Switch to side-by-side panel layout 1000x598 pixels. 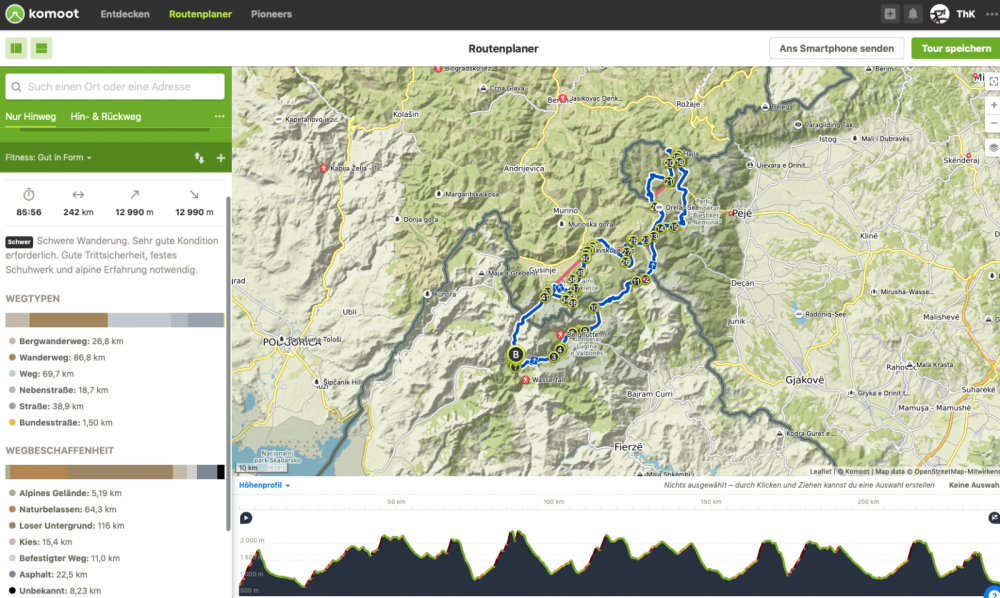pyautogui.click(x=17, y=48)
